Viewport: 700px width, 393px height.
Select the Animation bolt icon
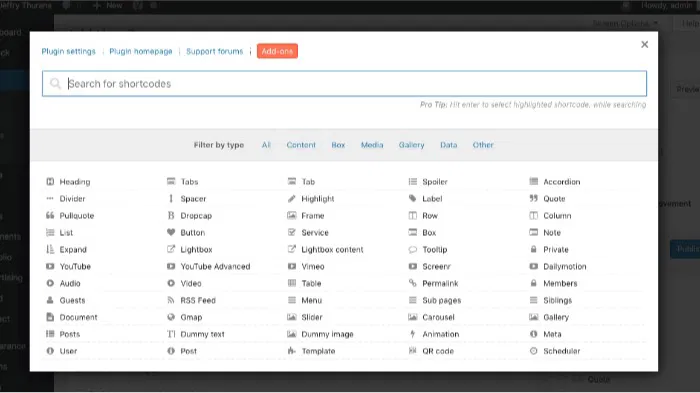click(412, 334)
